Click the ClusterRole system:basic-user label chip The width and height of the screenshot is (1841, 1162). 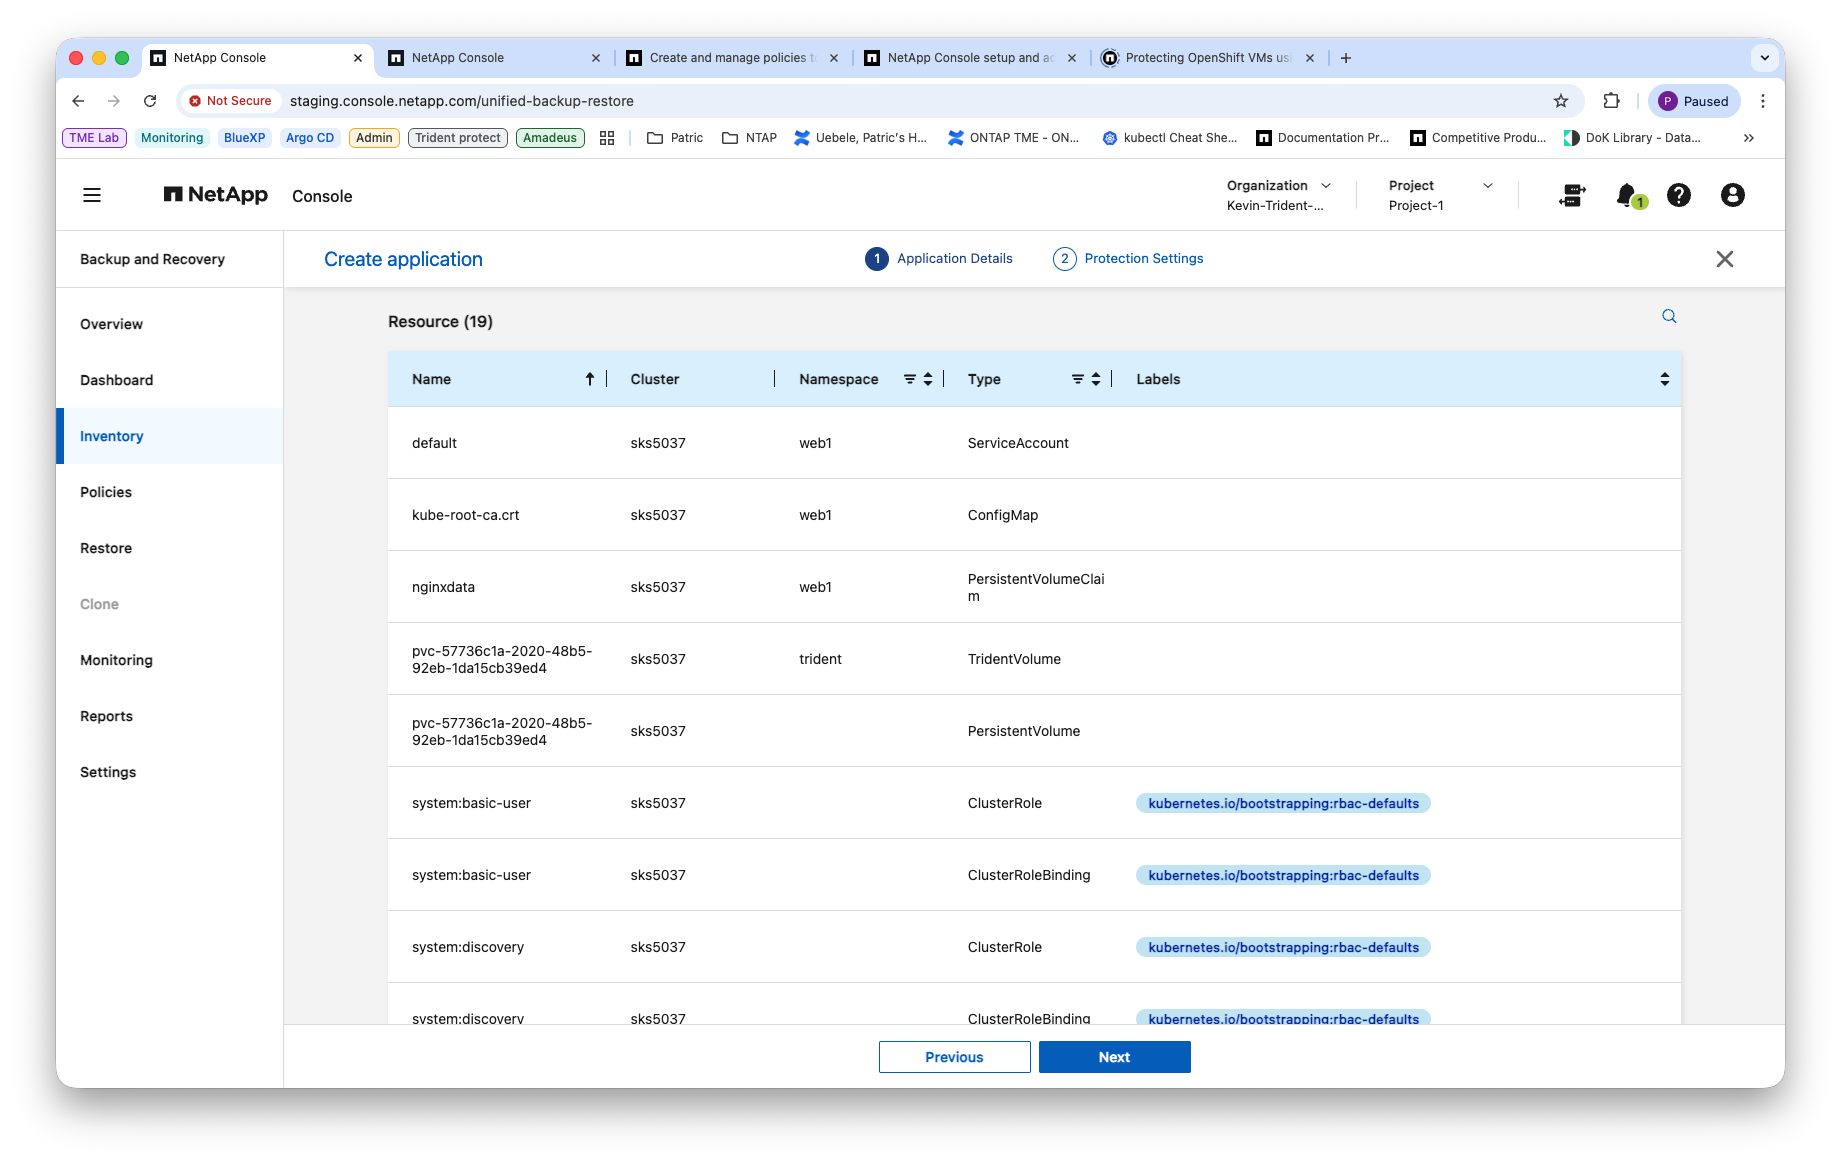click(x=1283, y=803)
